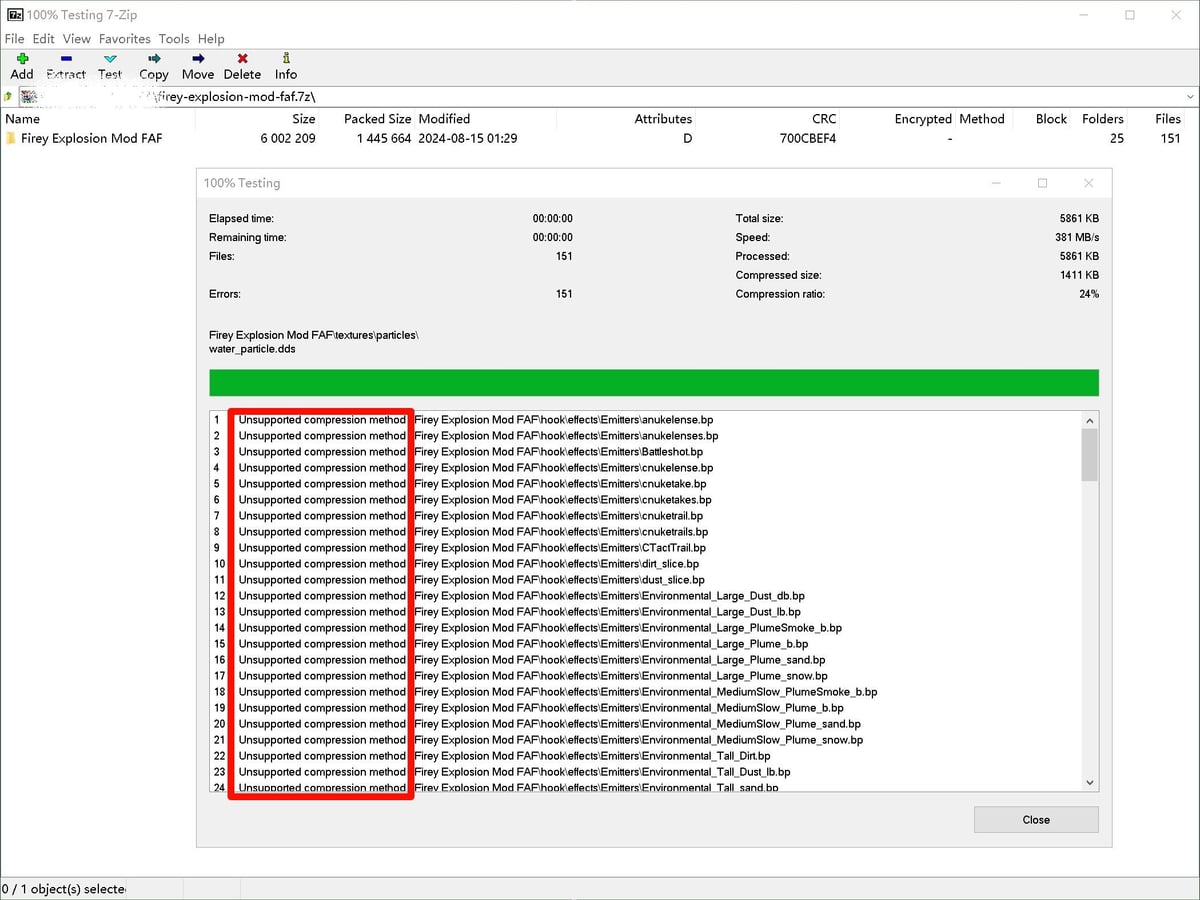Select error row for CTactTrail.bp

645,548
